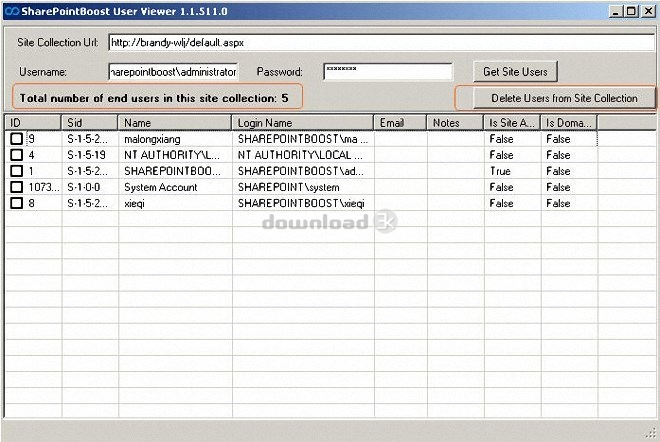Viewport: 660px width, 442px height.
Task: Select the xieqi name cell
Action: (x=134, y=203)
